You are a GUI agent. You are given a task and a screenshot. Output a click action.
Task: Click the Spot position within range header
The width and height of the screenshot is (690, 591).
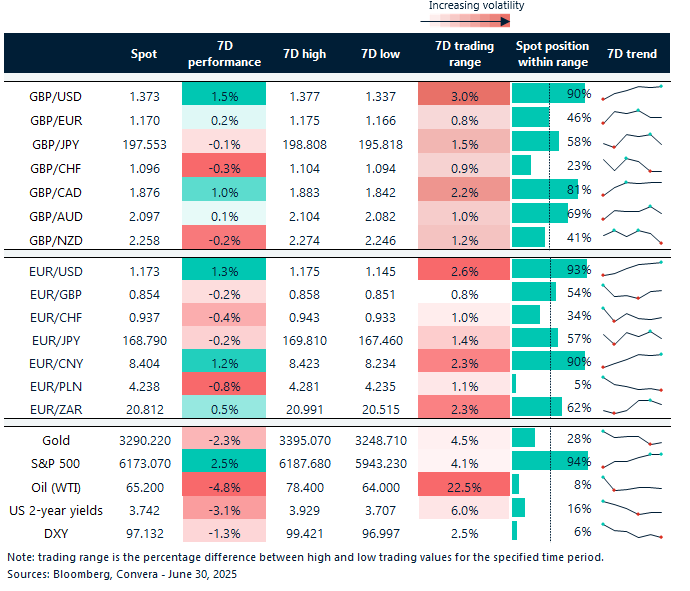552,54
